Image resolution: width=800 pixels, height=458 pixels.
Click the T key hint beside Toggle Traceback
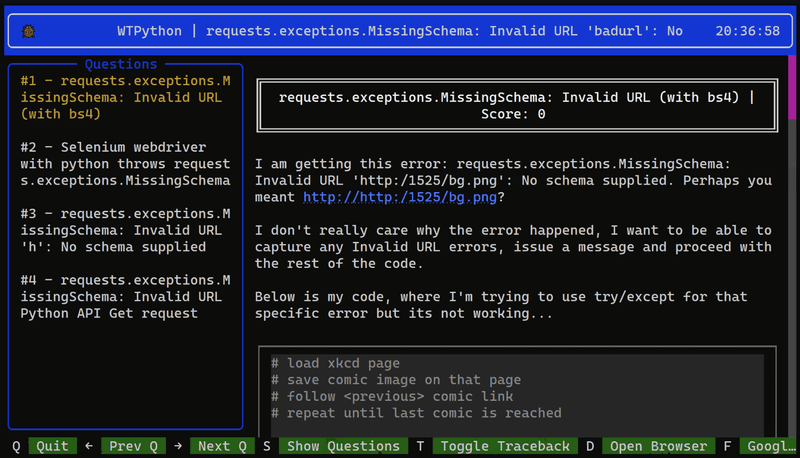[x=420, y=446]
